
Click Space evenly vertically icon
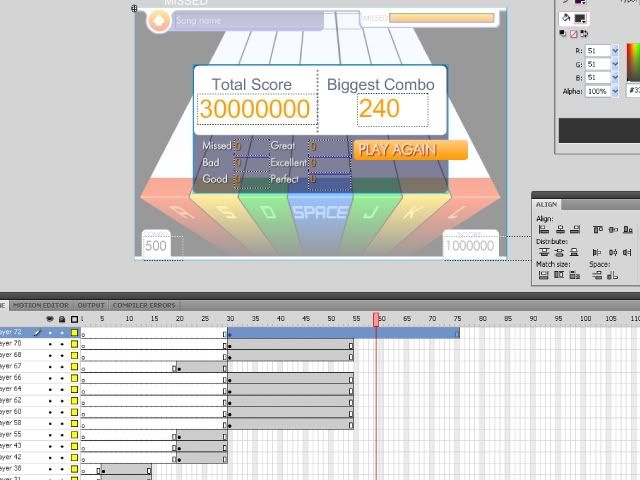click(x=597, y=276)
